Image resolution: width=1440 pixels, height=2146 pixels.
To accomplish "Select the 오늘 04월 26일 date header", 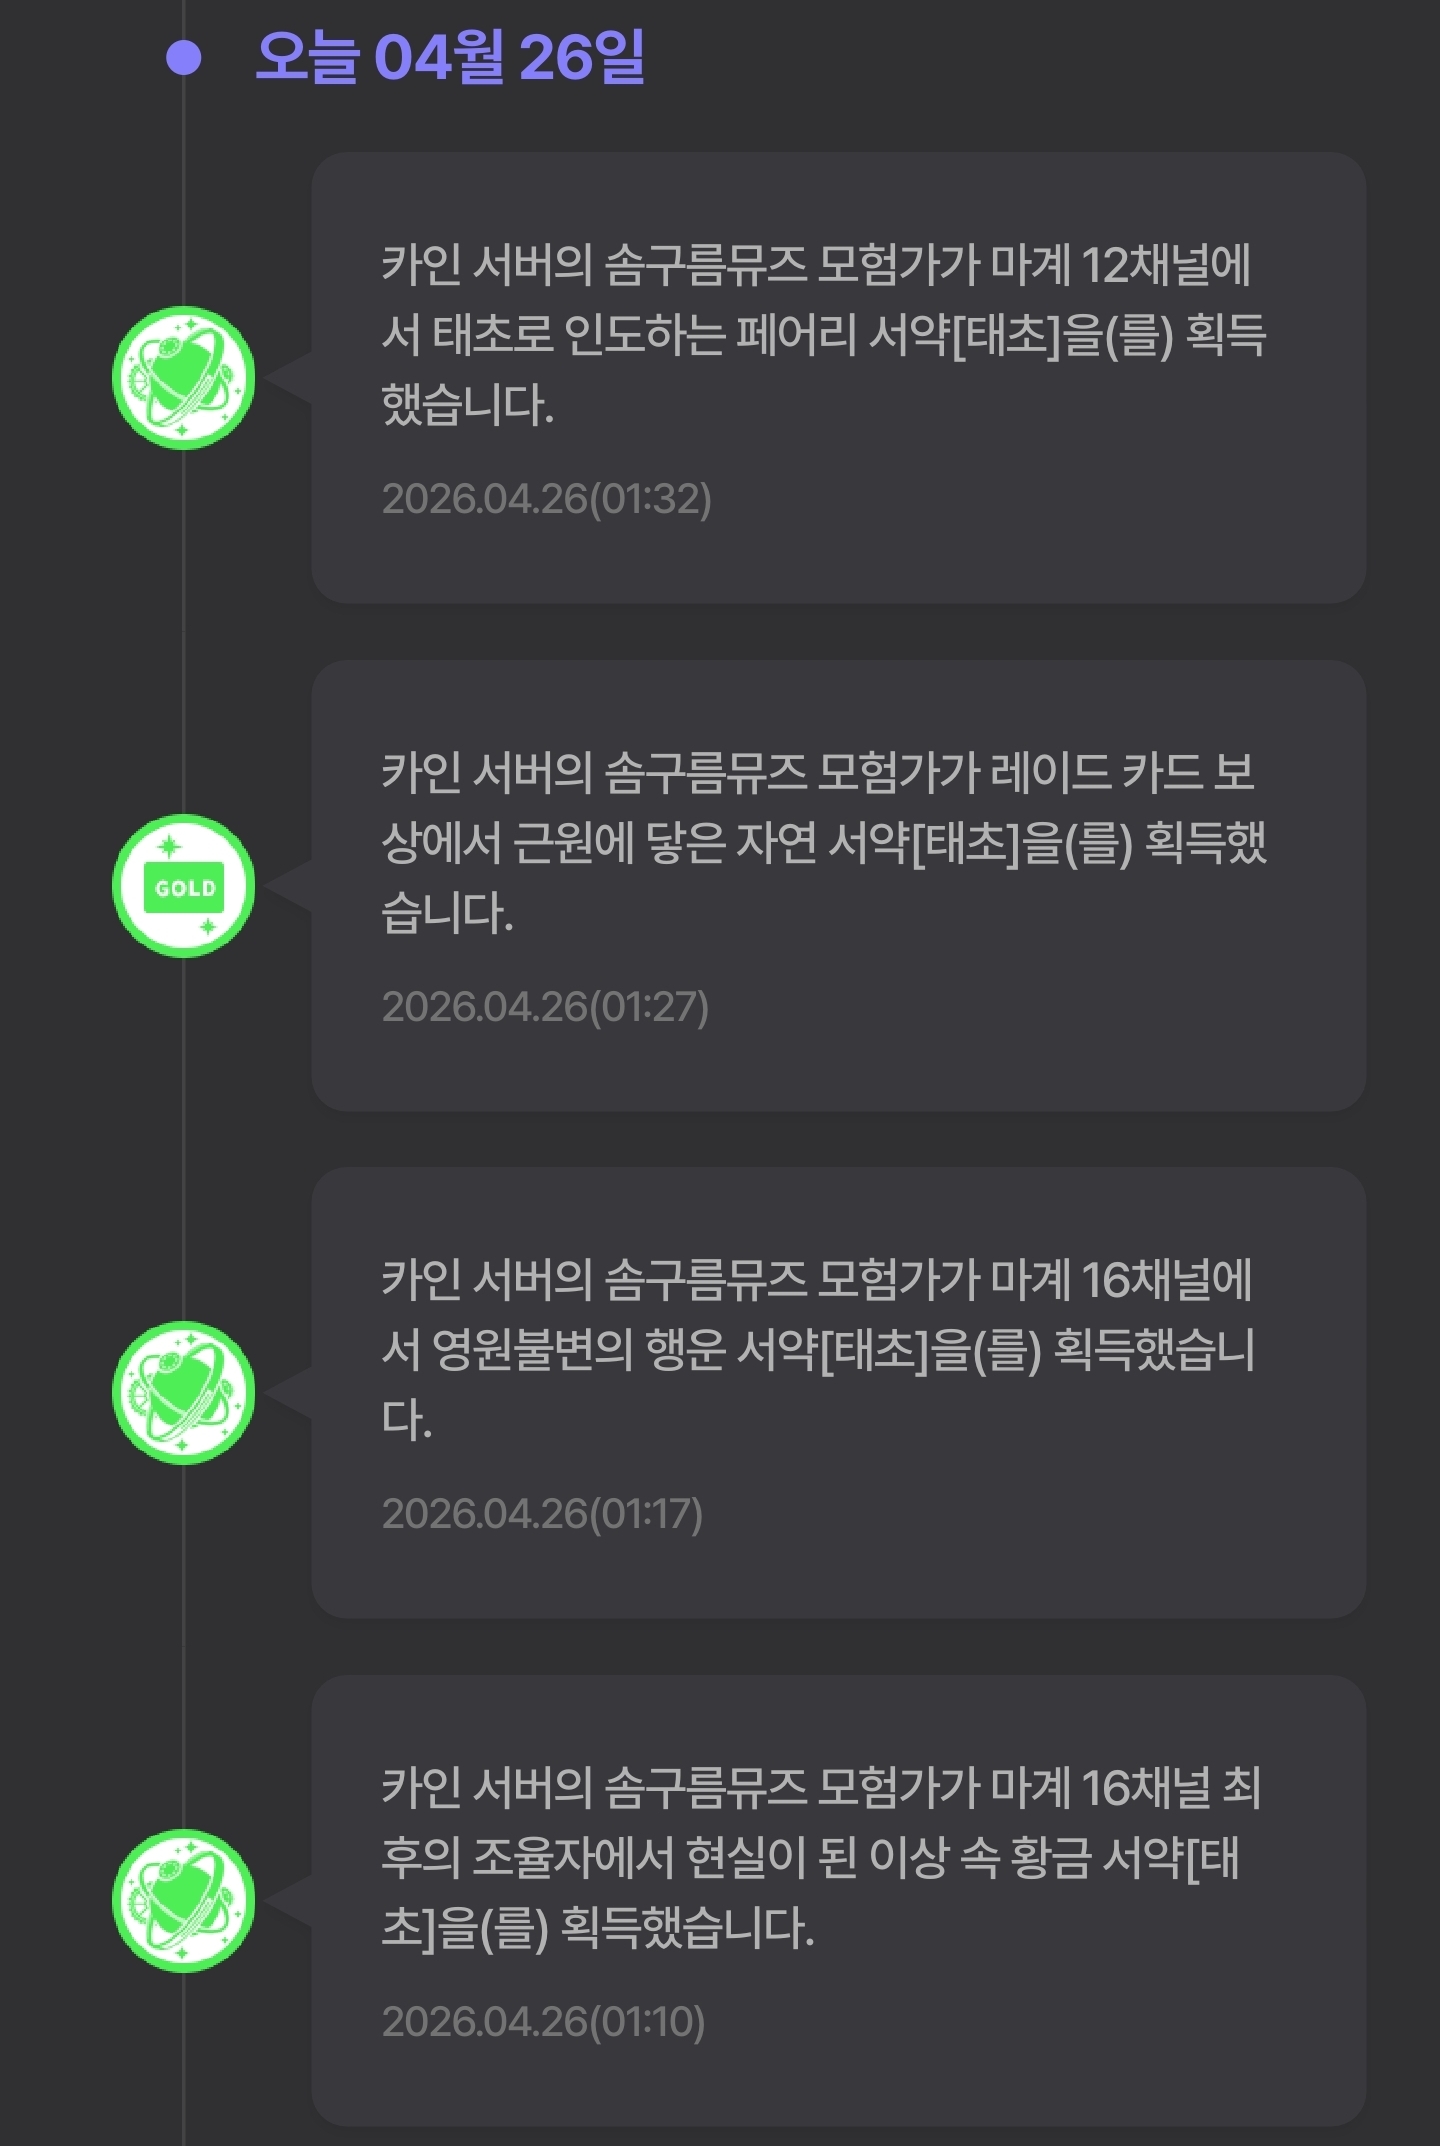I will pos(450,58).
